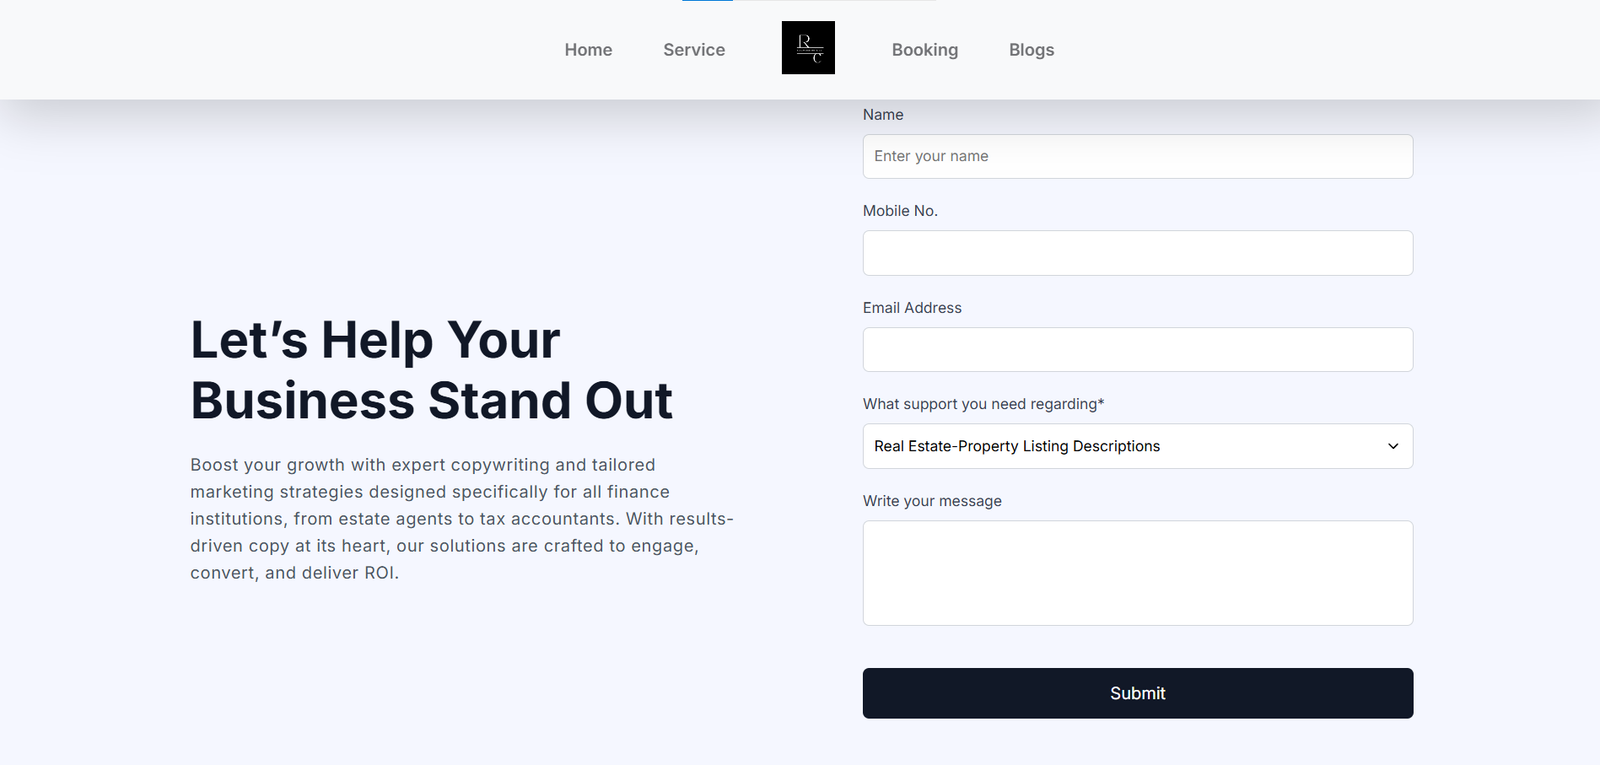
Task: Go to the Home page
Action: point(588,50)
